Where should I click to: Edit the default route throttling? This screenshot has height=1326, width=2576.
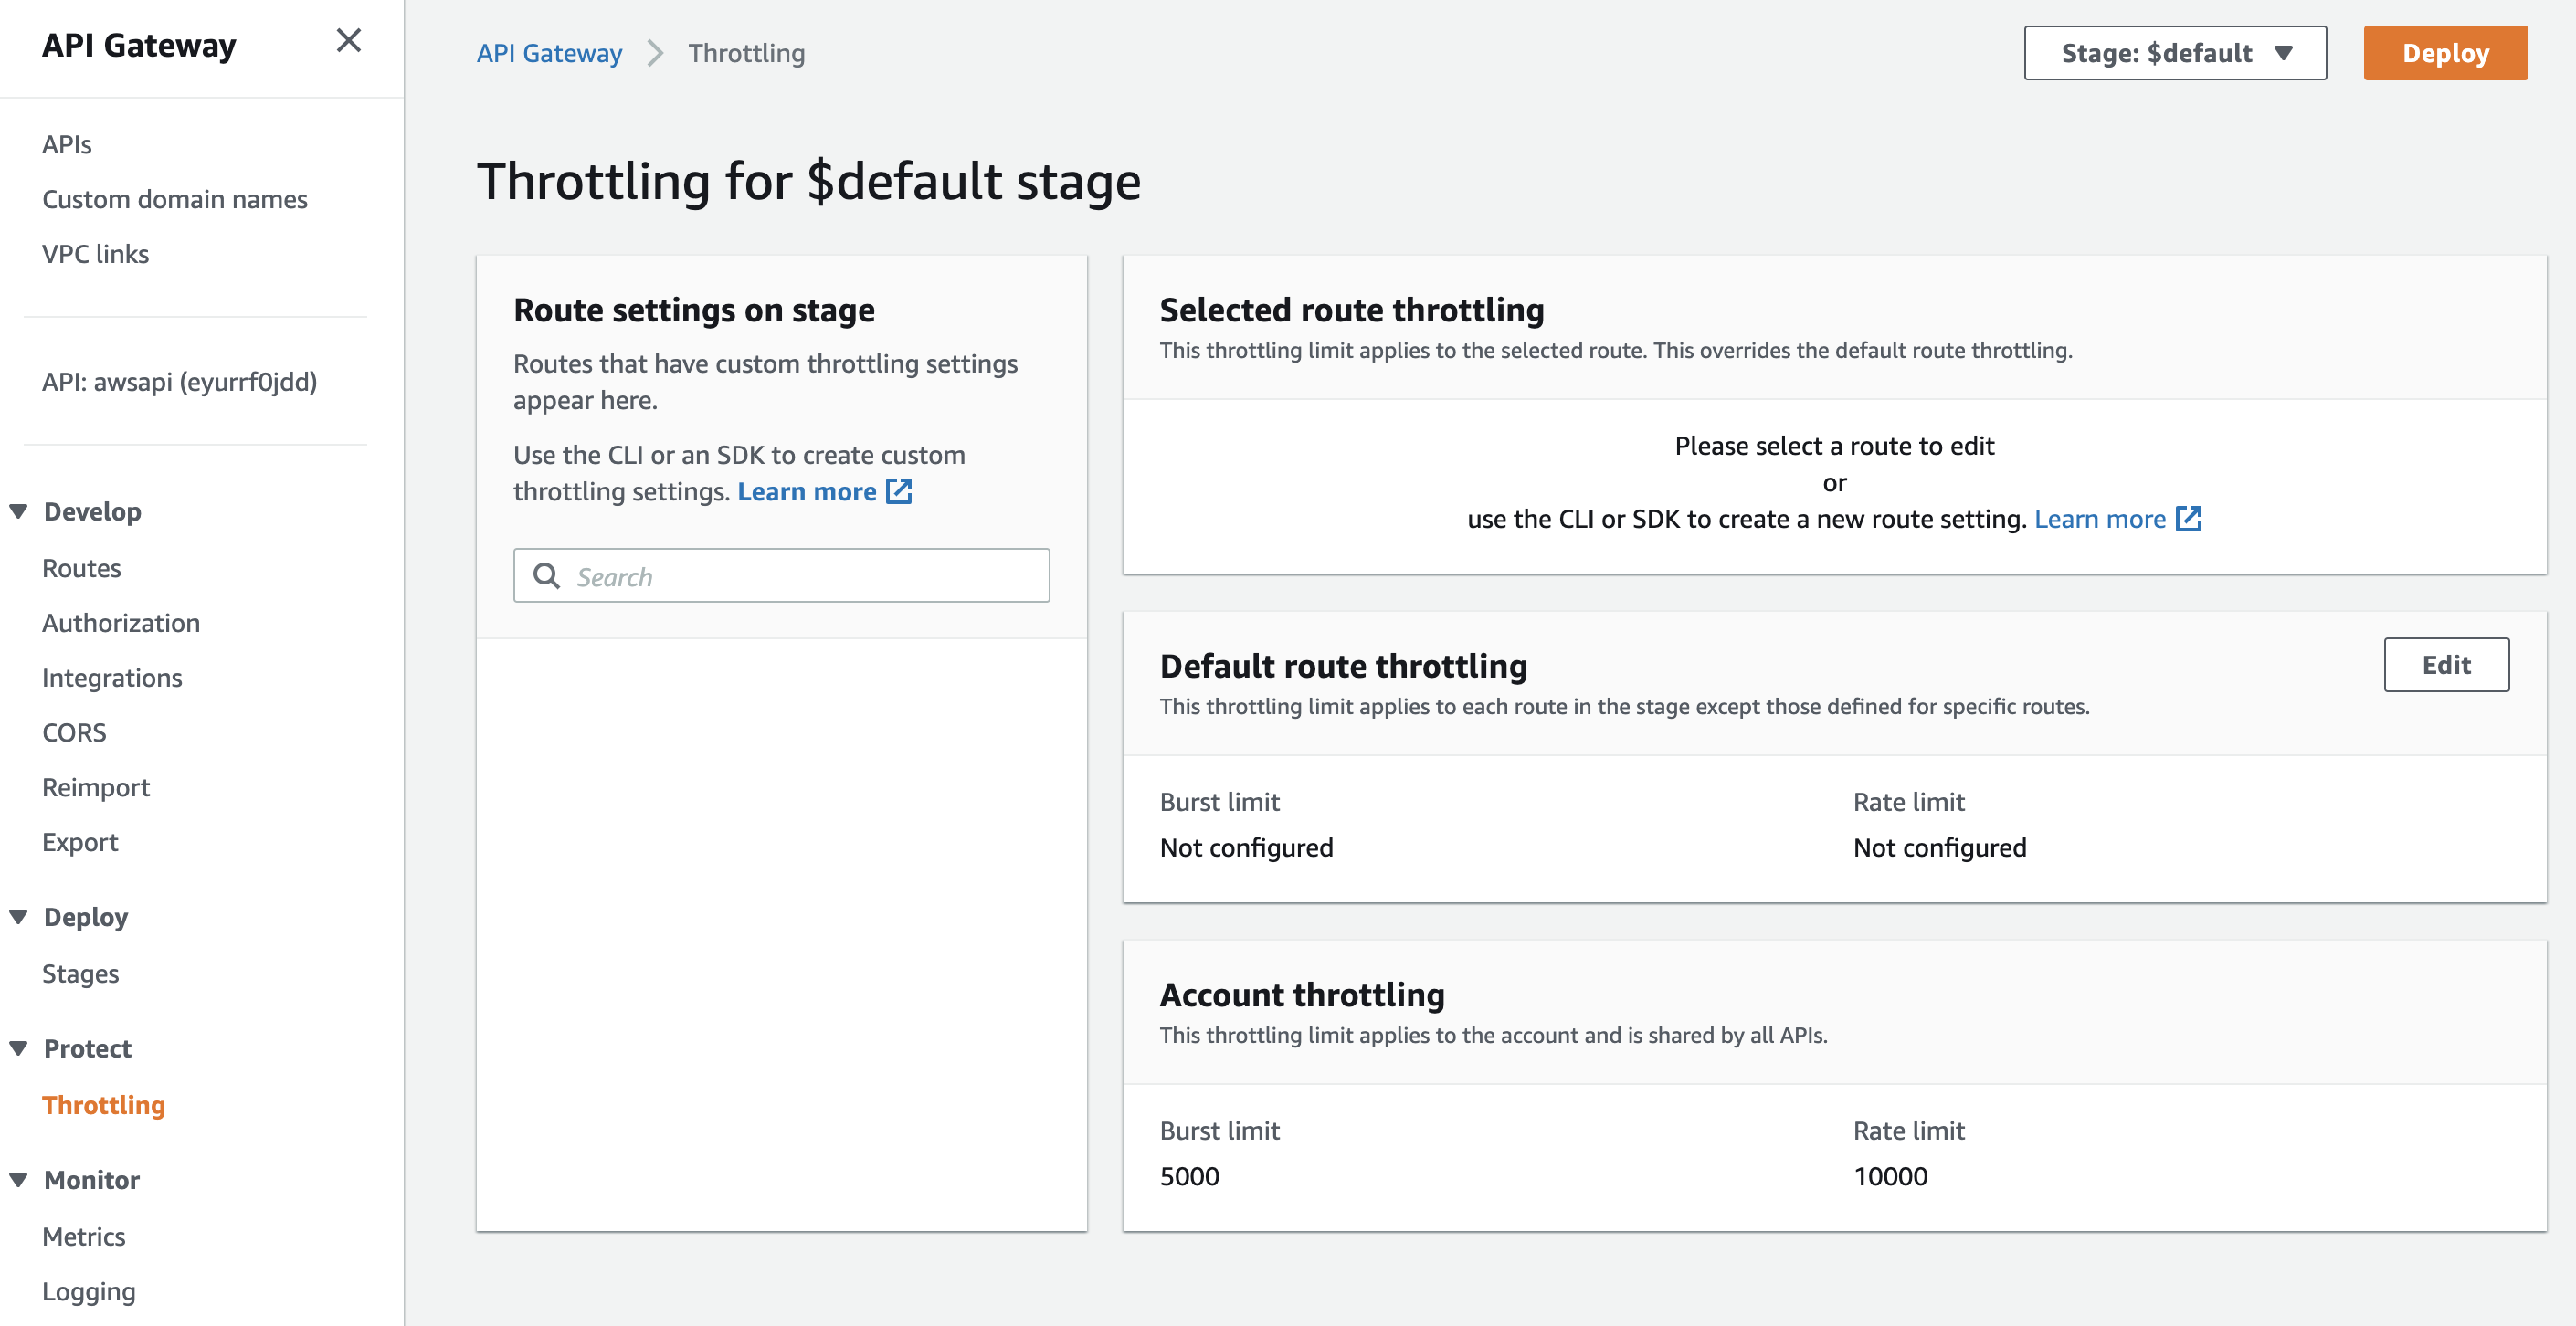point(2445,665)
